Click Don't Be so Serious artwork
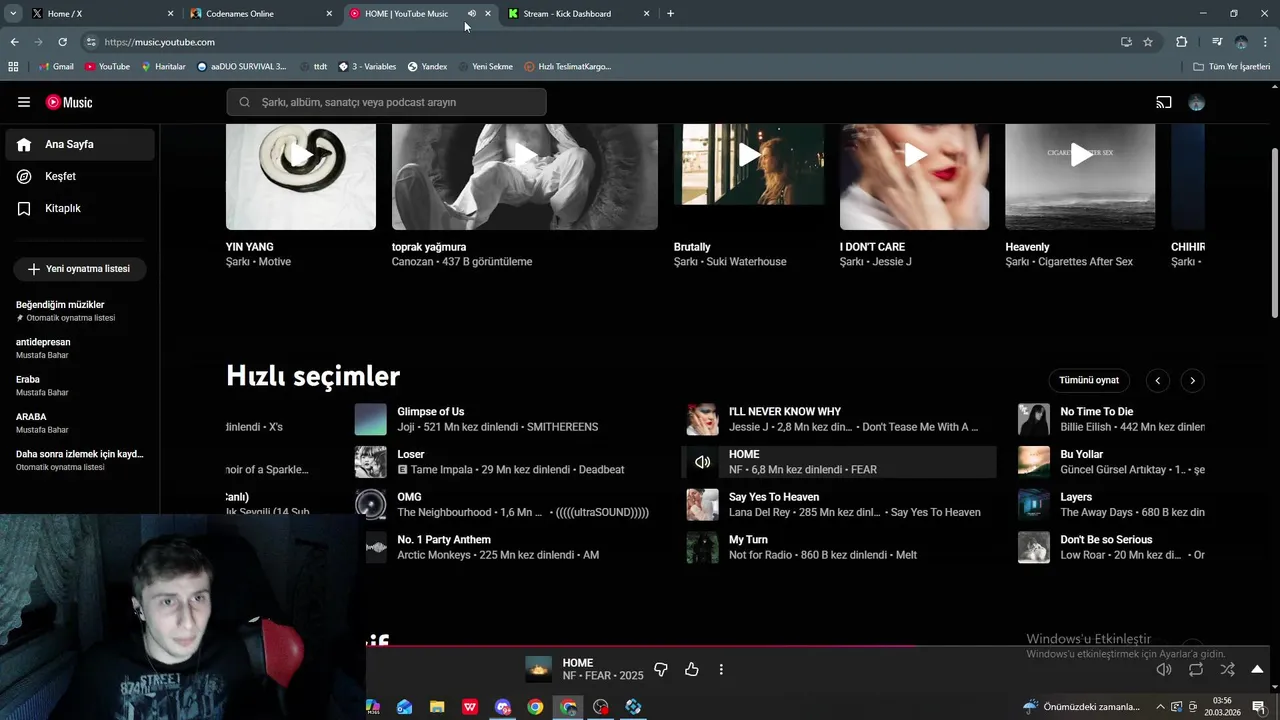Image resolution: width=1280 pixels, height=720 pixels. pyautogui.click(x=1034, y=547)
